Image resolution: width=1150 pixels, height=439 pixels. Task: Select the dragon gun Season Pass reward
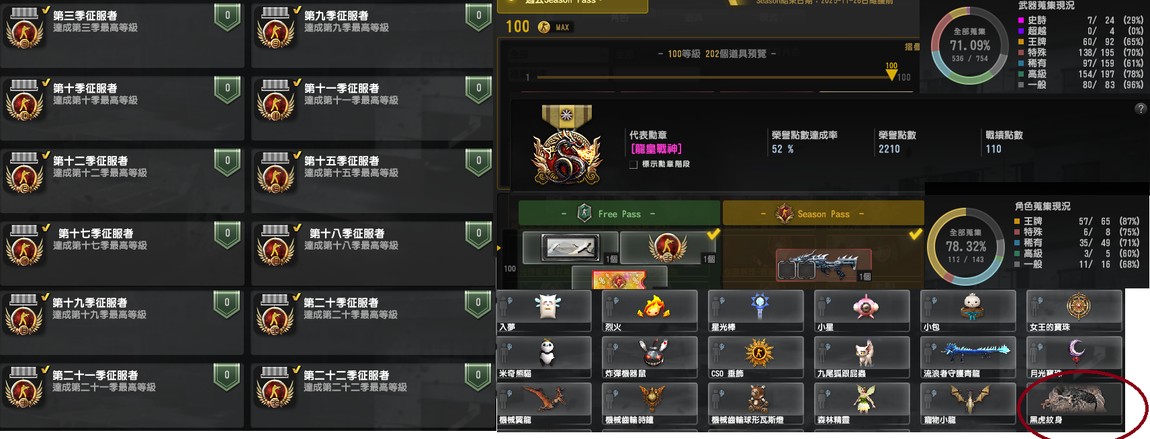pos(824,265)
